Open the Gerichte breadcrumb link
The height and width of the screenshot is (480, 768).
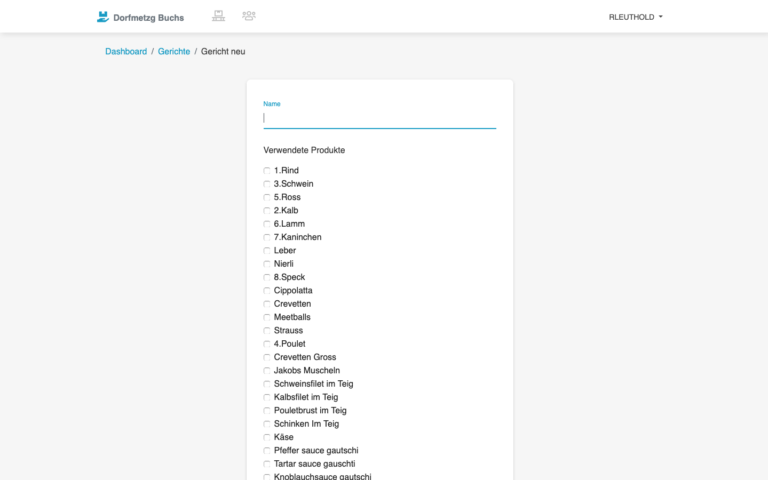(x=174, y=51)
